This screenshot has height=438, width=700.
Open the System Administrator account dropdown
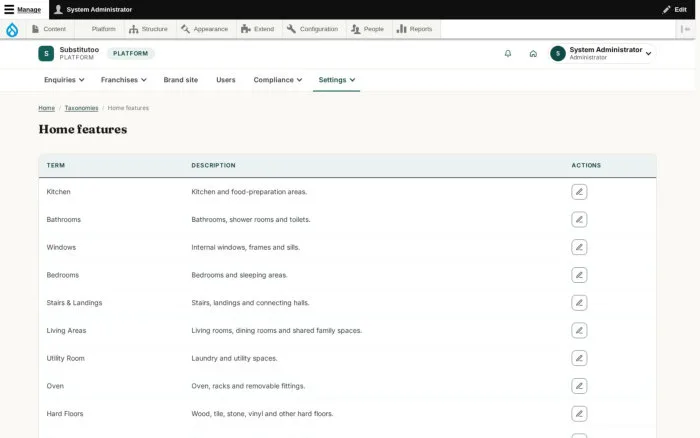coord(602,54)
